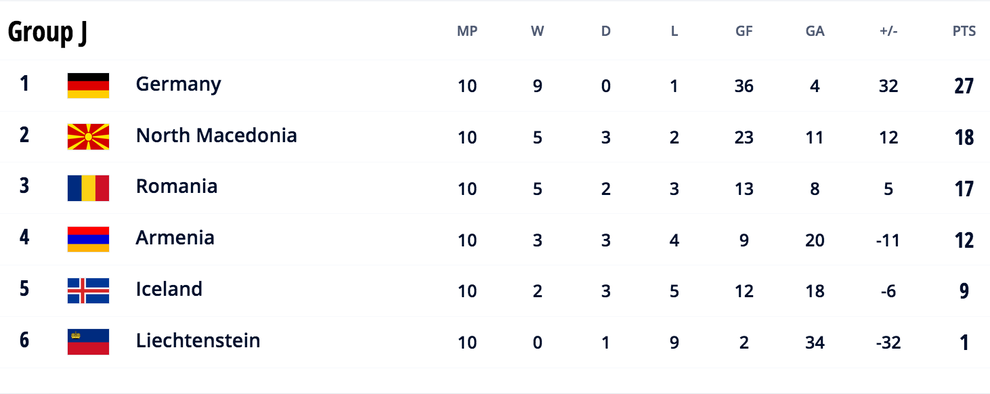Open the Iceland team name
Image resolution: width=990 pixels, height=394 pixels.
pyautogui.click(x=169, y=289)
